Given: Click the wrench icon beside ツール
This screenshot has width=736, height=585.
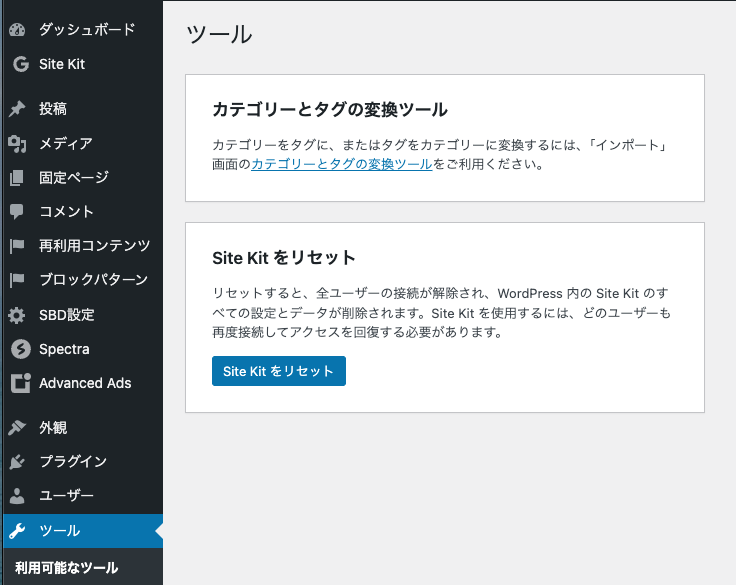Looking at the screenshot, I should pos(17,531).
